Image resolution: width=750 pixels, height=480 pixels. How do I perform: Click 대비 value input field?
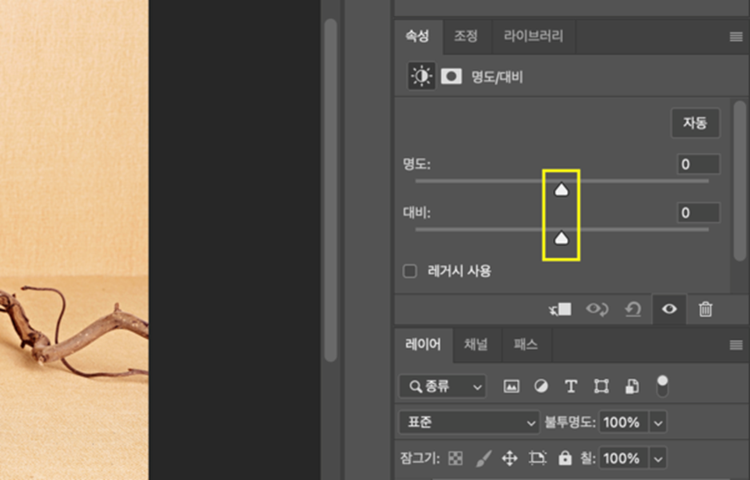tap(699, 213)
